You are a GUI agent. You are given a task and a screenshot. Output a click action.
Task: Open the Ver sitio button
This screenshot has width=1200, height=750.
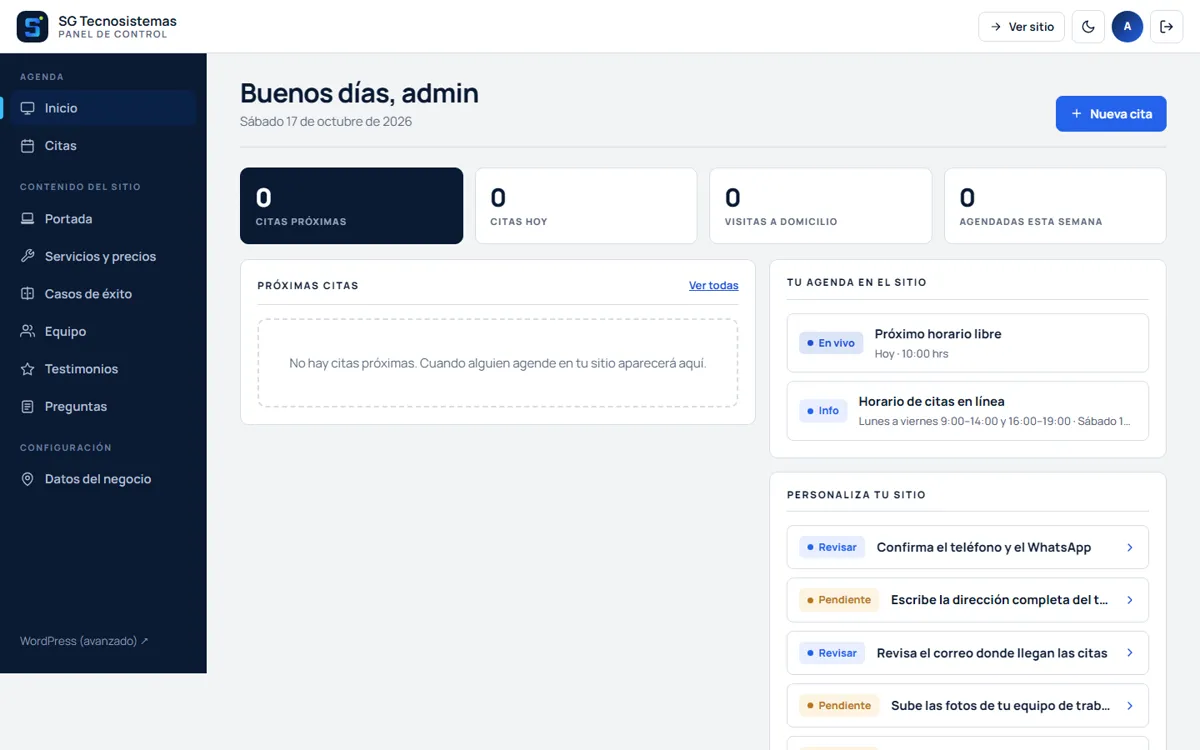tap(1021, 27)
